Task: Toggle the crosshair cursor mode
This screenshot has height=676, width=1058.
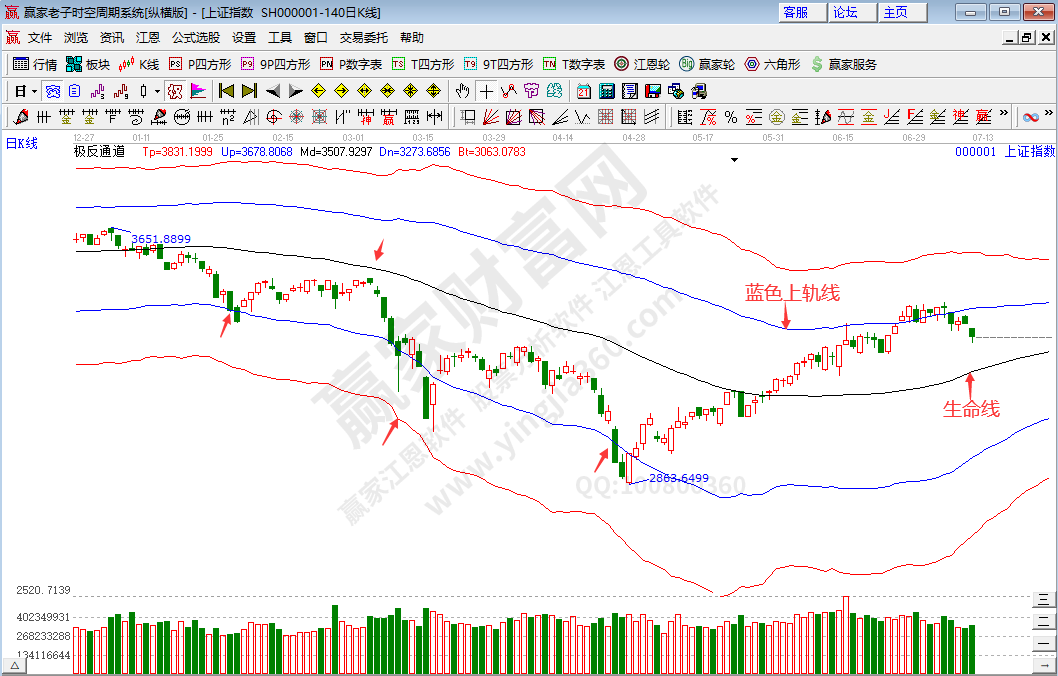Action: (486, 91)
